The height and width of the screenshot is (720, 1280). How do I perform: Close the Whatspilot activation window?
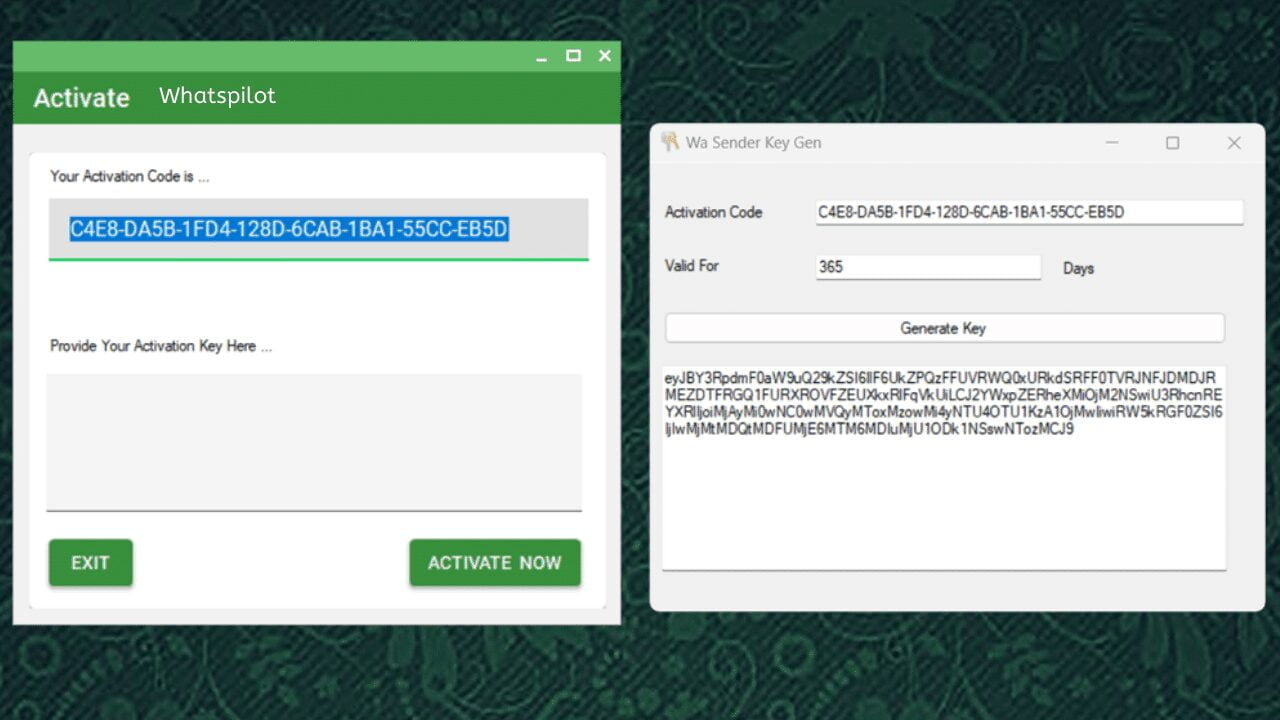click(x=605, y=56)
